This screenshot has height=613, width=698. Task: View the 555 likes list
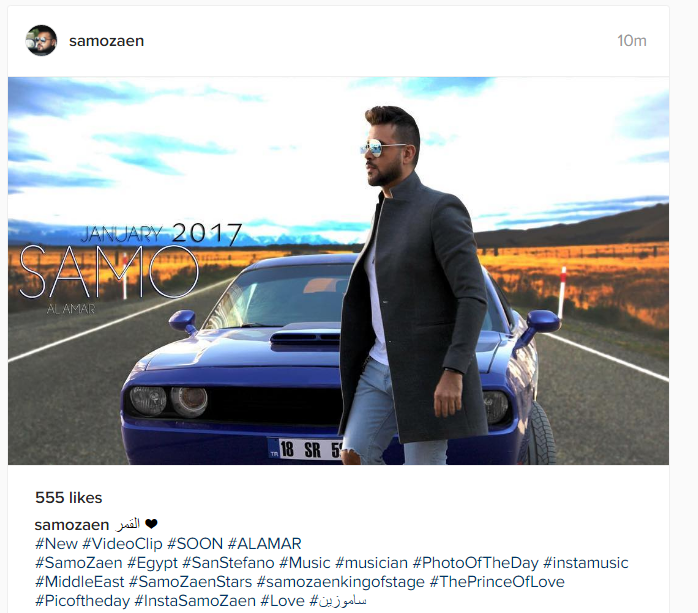pyautogui.click(x=69, y=497)
